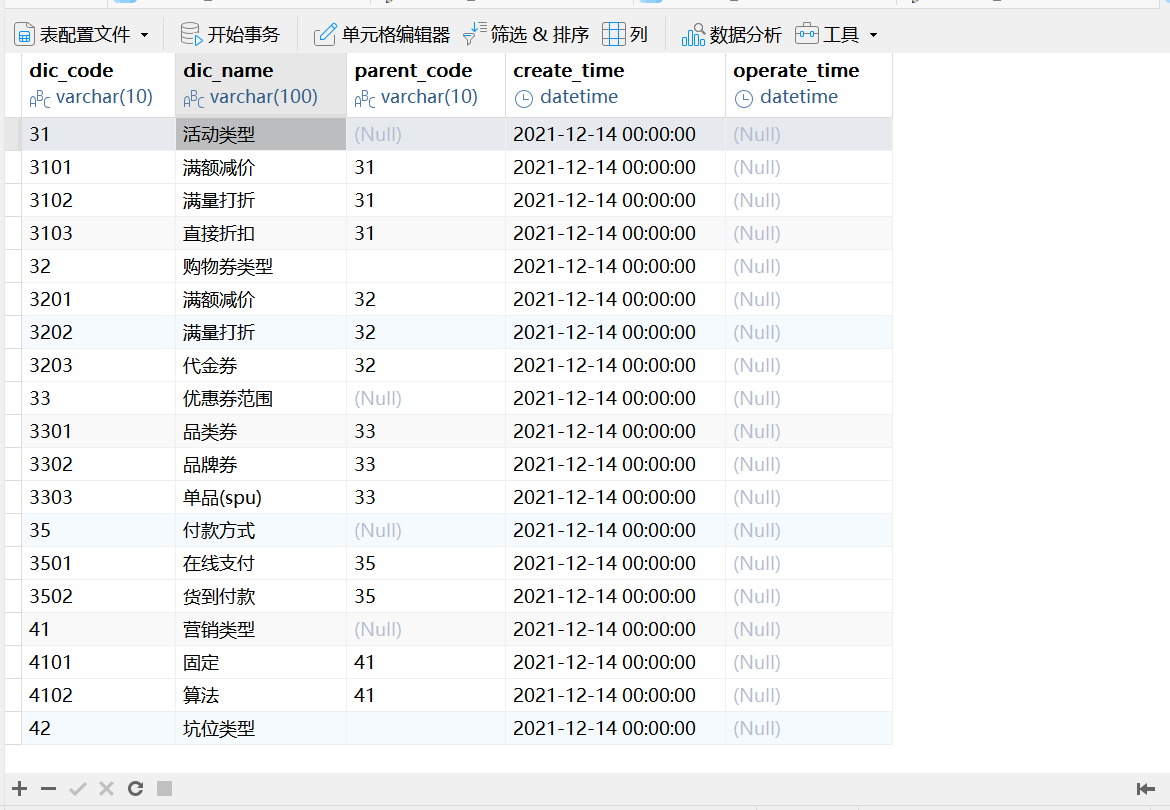Click the discard changes X icon

(107, 788)
